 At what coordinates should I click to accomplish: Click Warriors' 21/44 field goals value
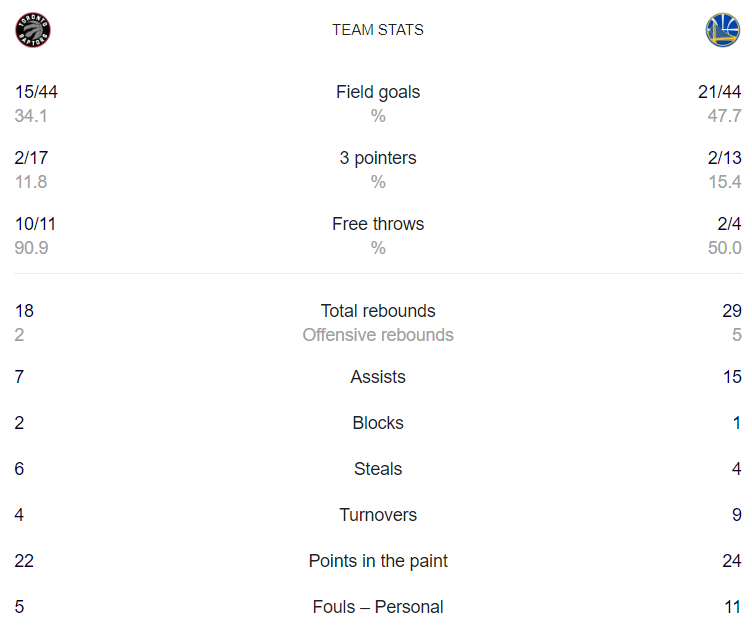tap(720, 92)
